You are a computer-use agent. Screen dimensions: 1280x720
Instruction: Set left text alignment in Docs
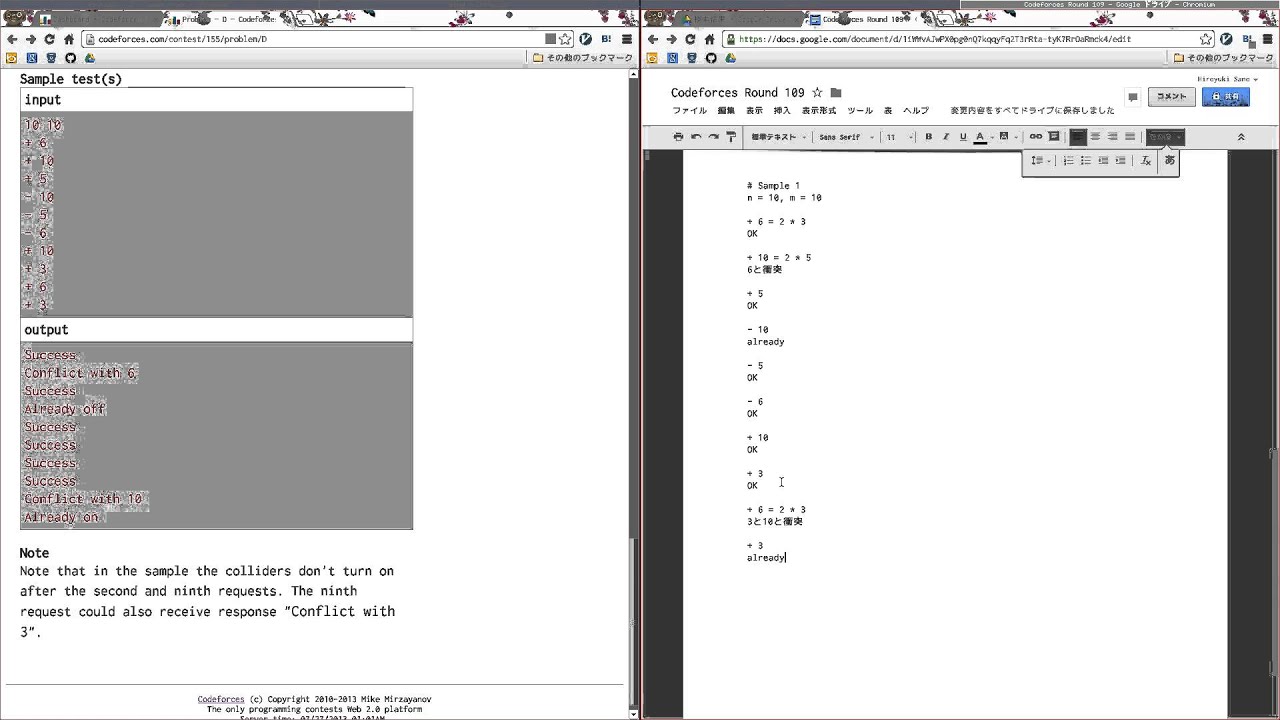[x=1078, y=137]
